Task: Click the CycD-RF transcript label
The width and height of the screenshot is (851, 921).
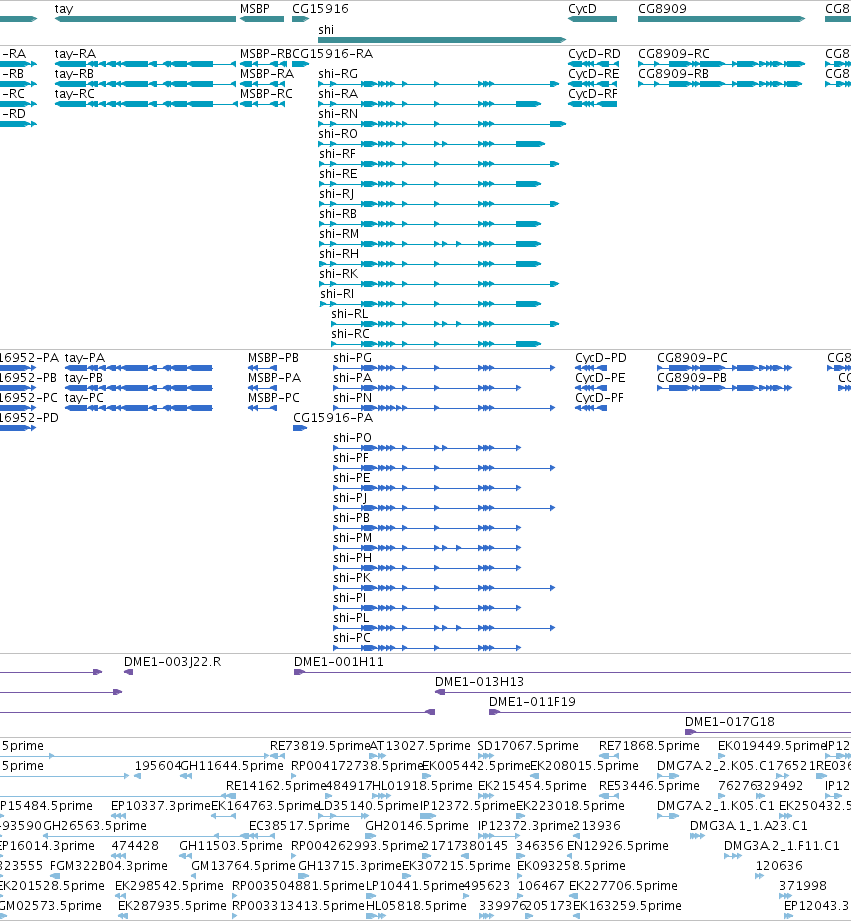Action: point(593,94)
